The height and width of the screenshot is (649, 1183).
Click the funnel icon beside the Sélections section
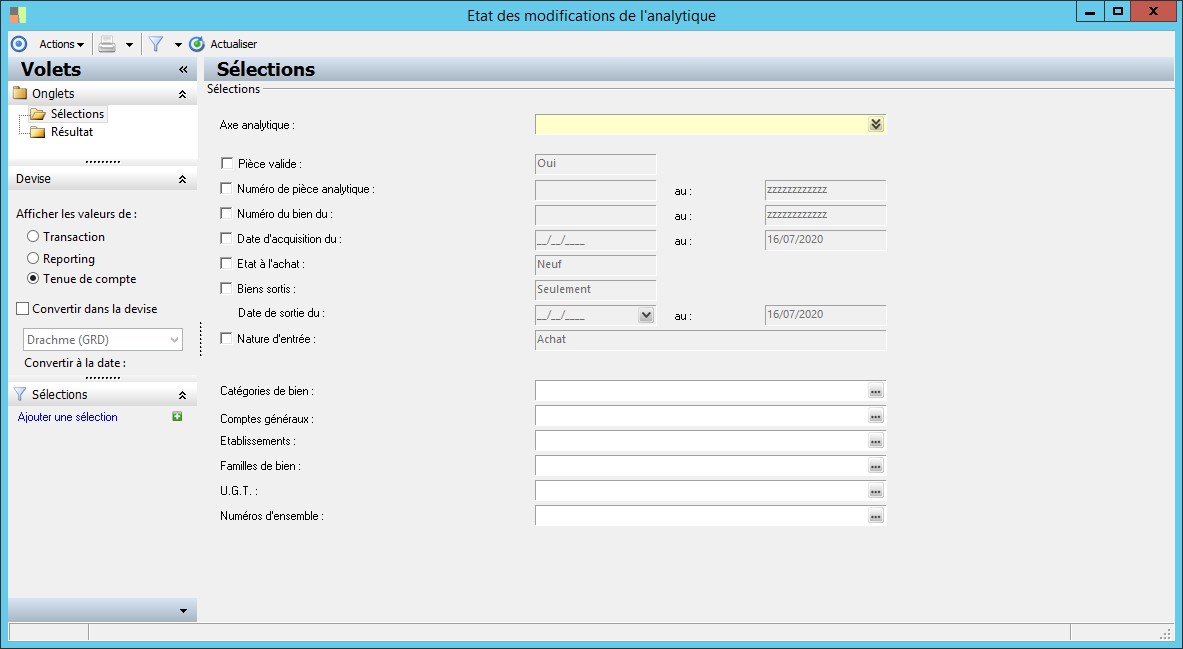[x=20, y=394]
